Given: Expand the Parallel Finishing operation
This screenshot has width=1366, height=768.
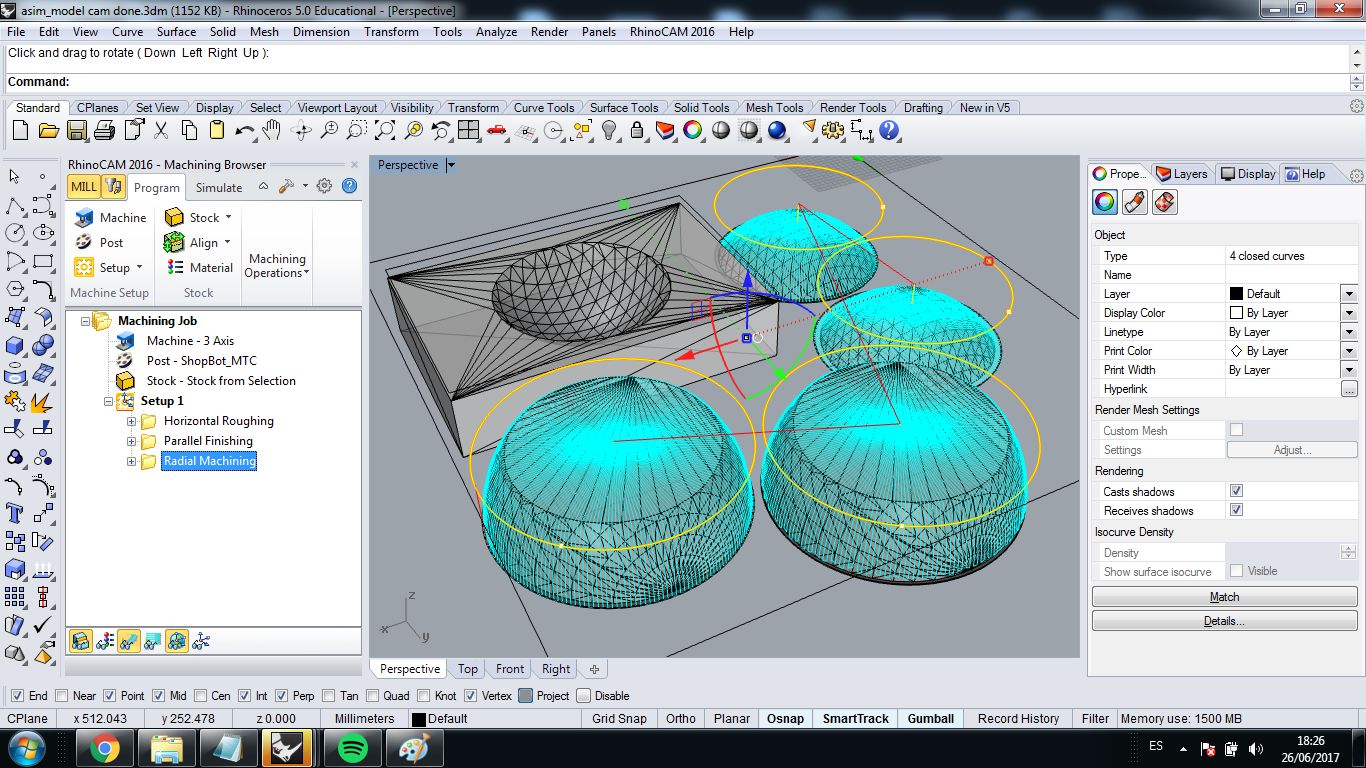Looking at the screenshot, I should coord(131,441).
